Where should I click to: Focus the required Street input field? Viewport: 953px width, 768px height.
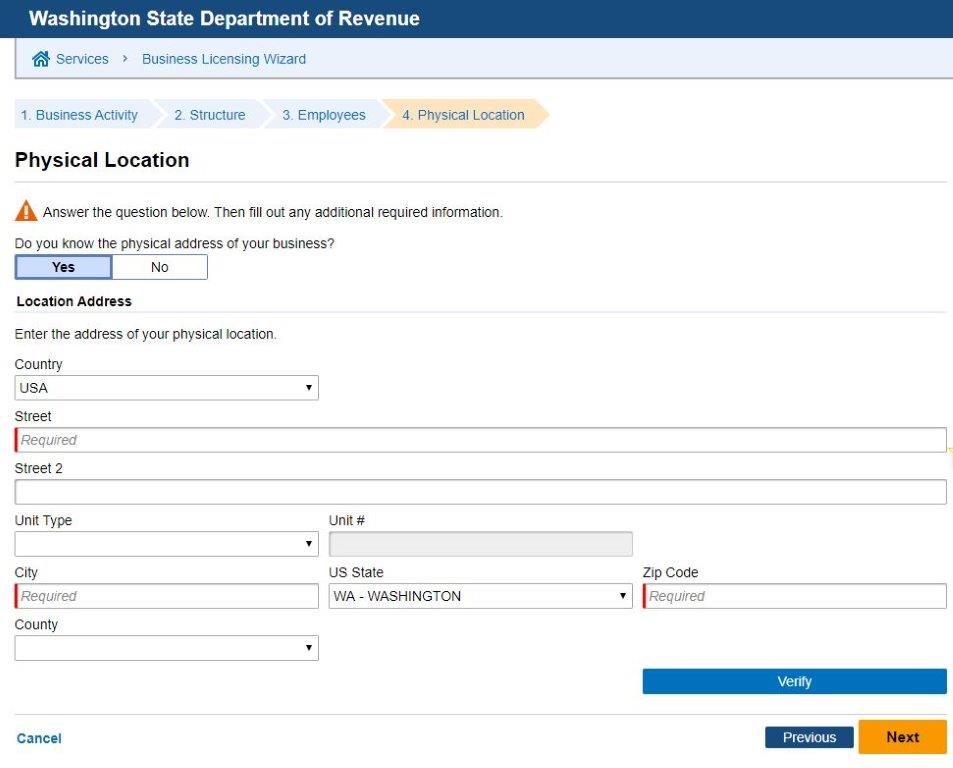point(480,440)
